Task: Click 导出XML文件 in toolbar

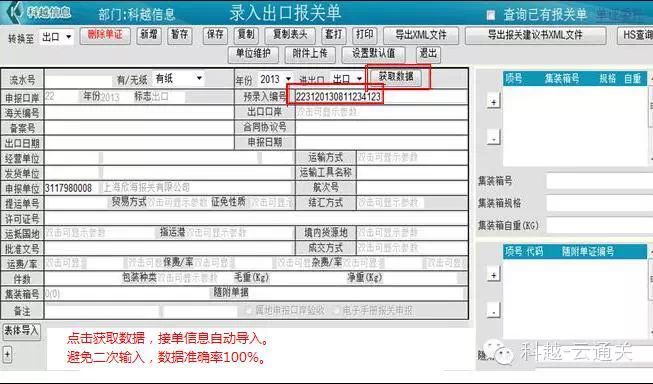Action: 421,35
